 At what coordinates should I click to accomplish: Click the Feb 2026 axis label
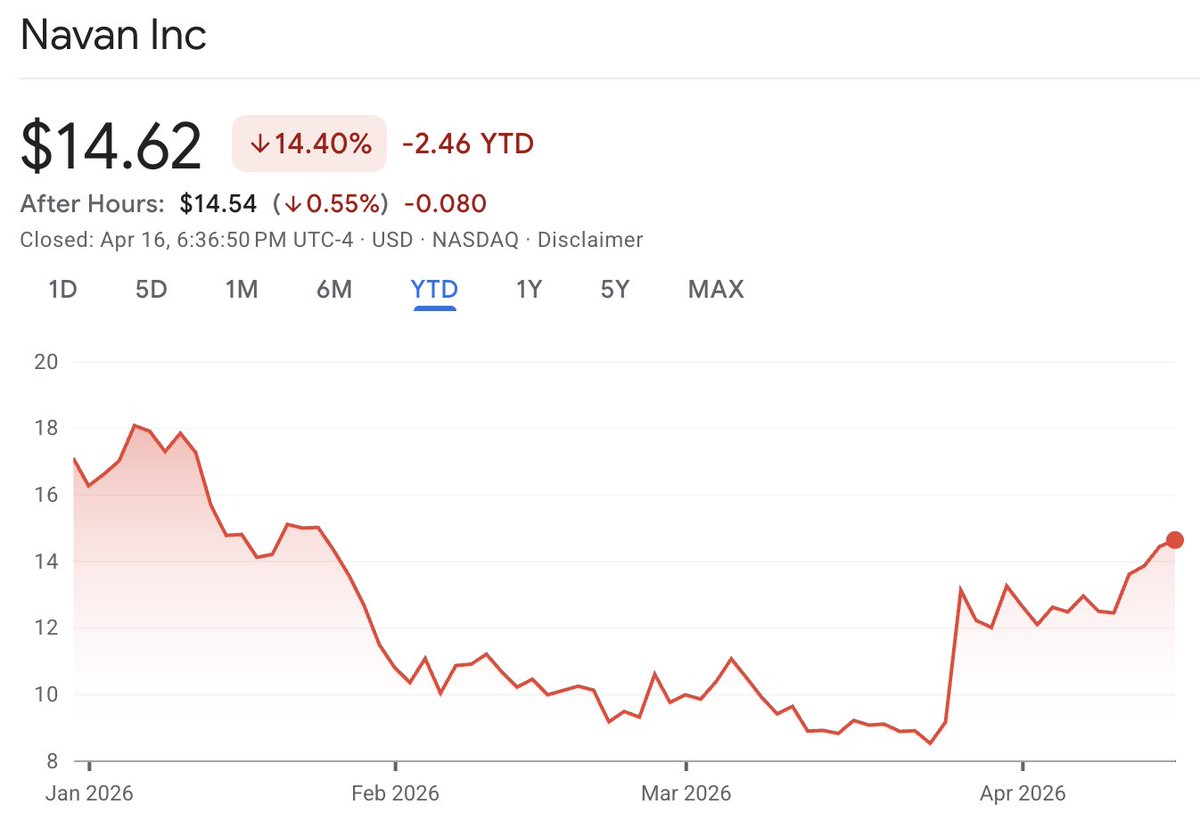pyautogui.click(x=395, y=794)
